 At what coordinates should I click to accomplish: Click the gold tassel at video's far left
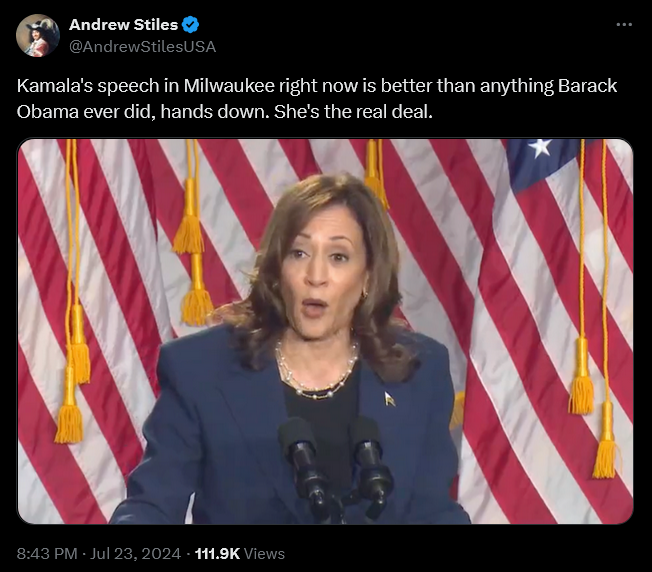click(x=69, y=422)
